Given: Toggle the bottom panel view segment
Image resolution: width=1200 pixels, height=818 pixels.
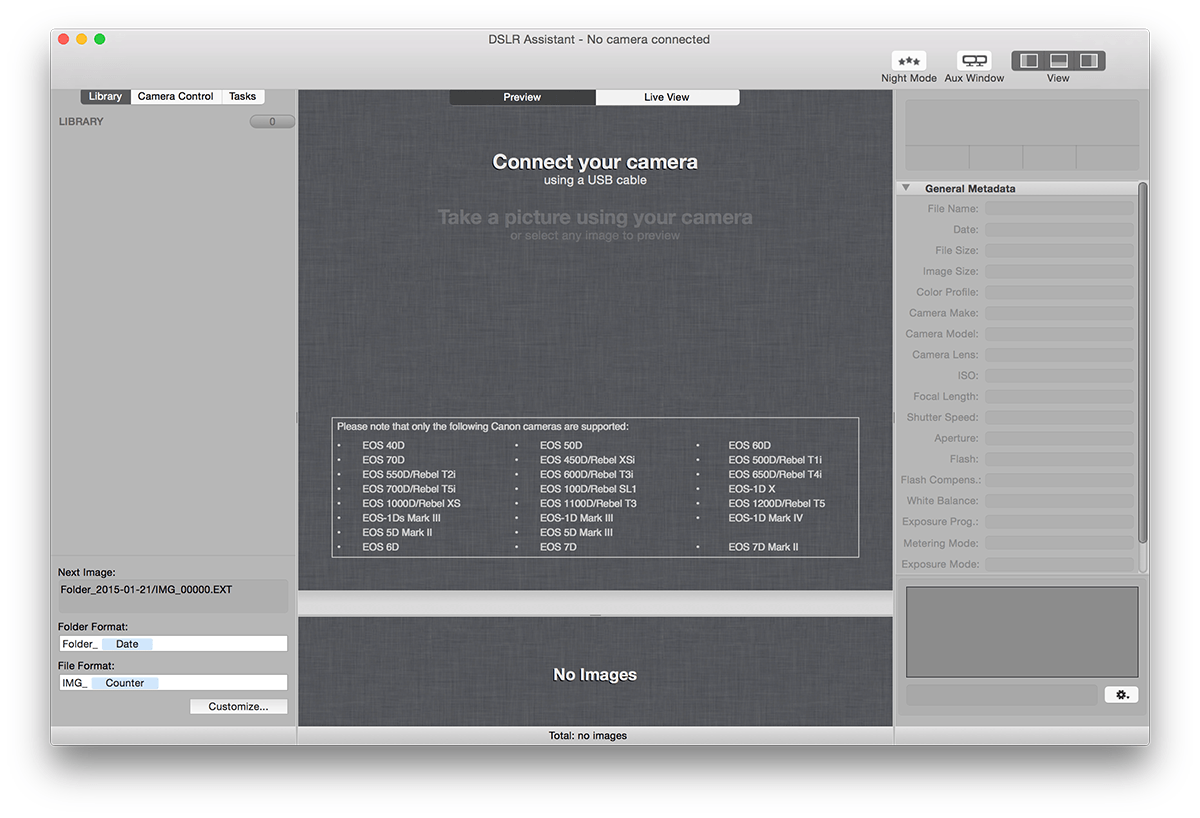Looking at the screenshot, I should [1059, 61].
